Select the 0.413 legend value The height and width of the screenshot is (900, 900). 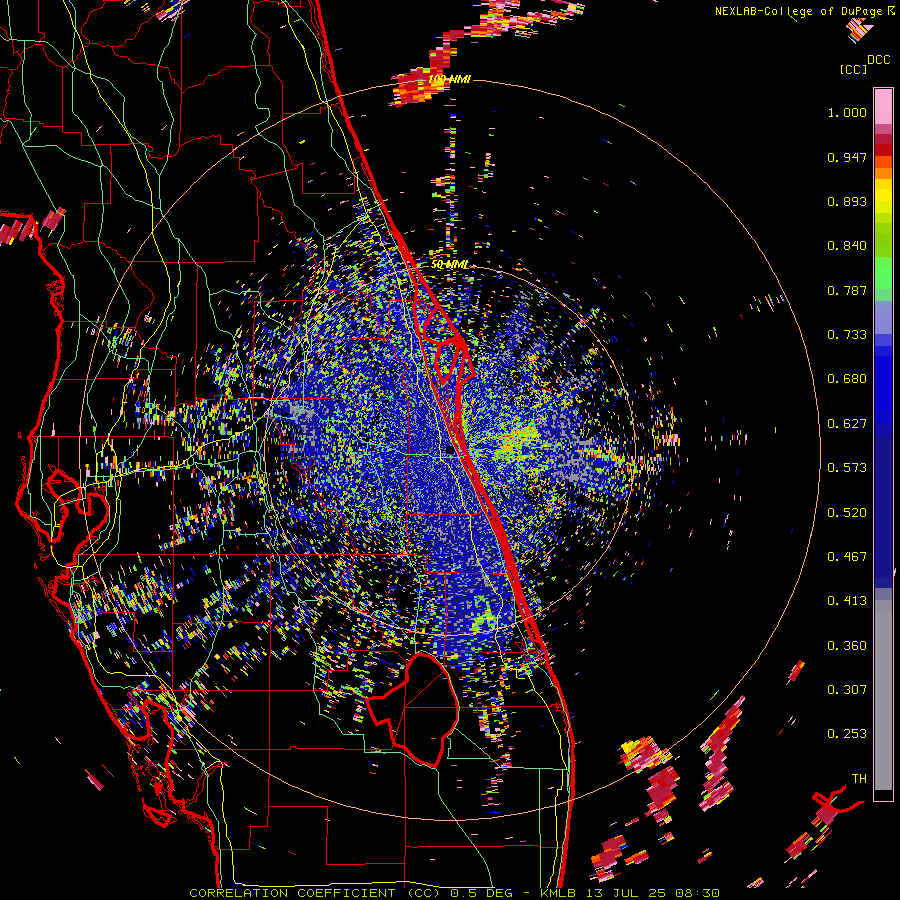pos(847,601)
